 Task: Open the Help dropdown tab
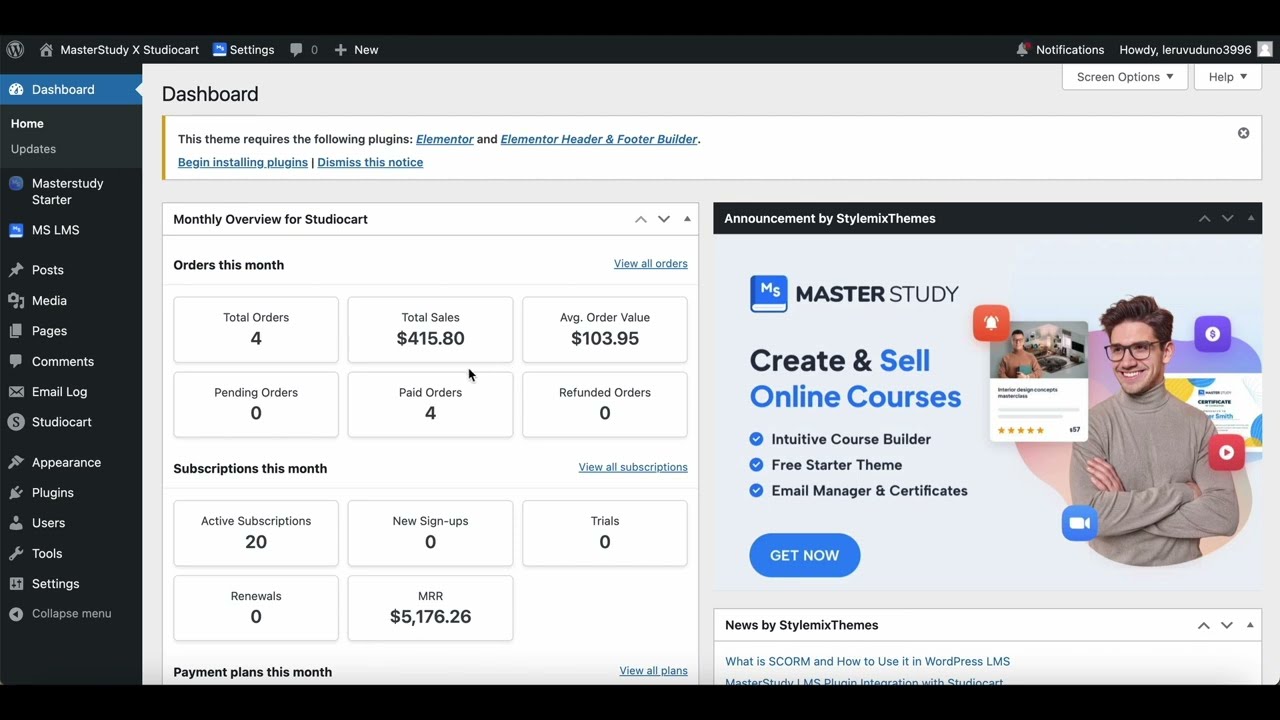pos(1228,77)
